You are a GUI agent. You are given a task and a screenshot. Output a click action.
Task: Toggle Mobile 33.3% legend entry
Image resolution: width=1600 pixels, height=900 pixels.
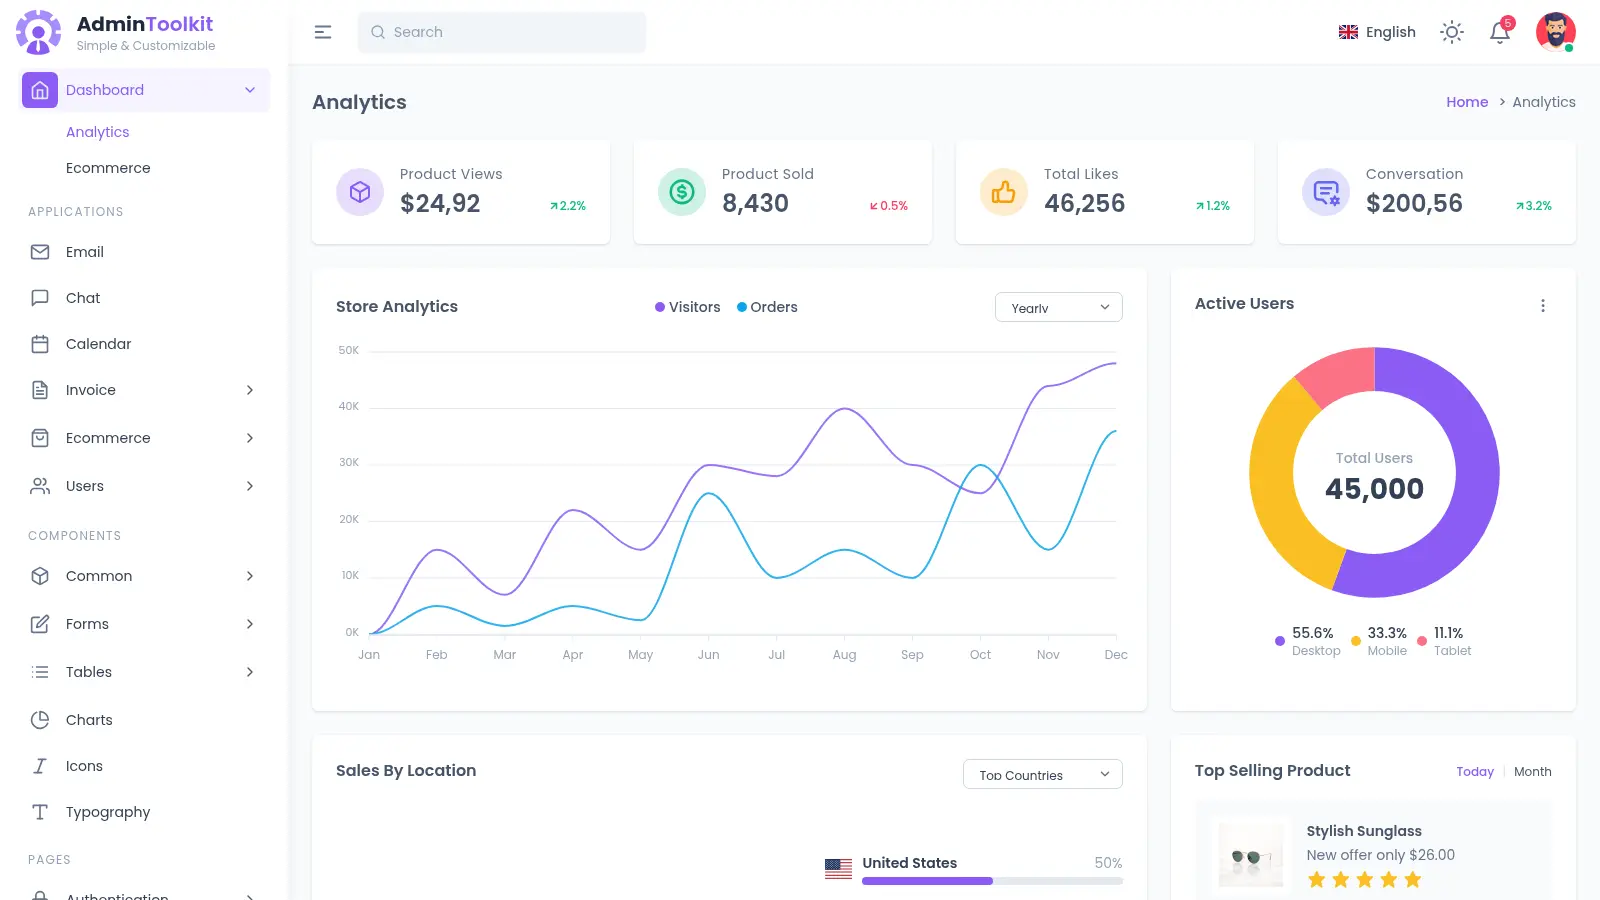point(1379,641)
